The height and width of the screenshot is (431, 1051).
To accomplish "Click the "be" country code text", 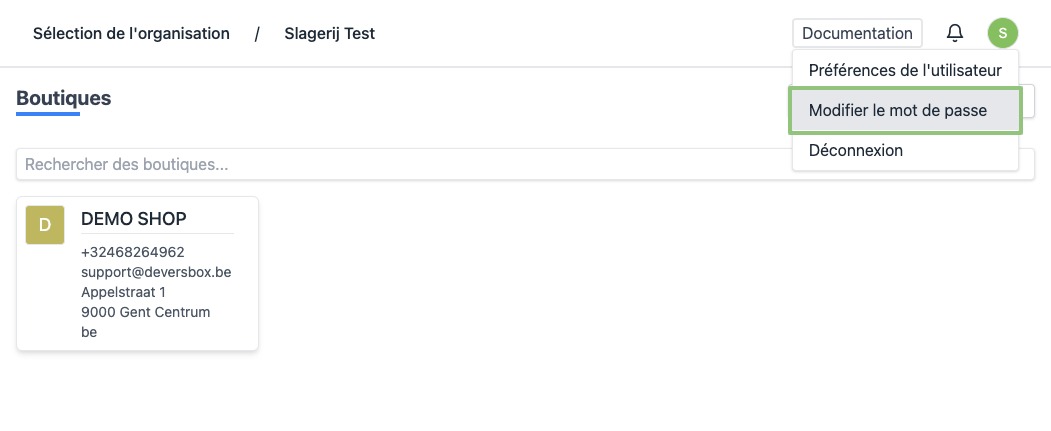I will (89, 332).
